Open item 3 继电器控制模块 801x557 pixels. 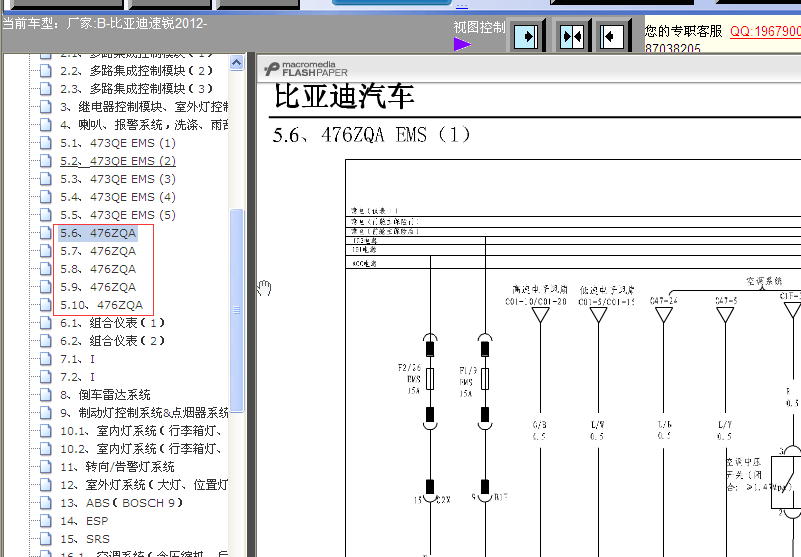[x=144, y=107]
